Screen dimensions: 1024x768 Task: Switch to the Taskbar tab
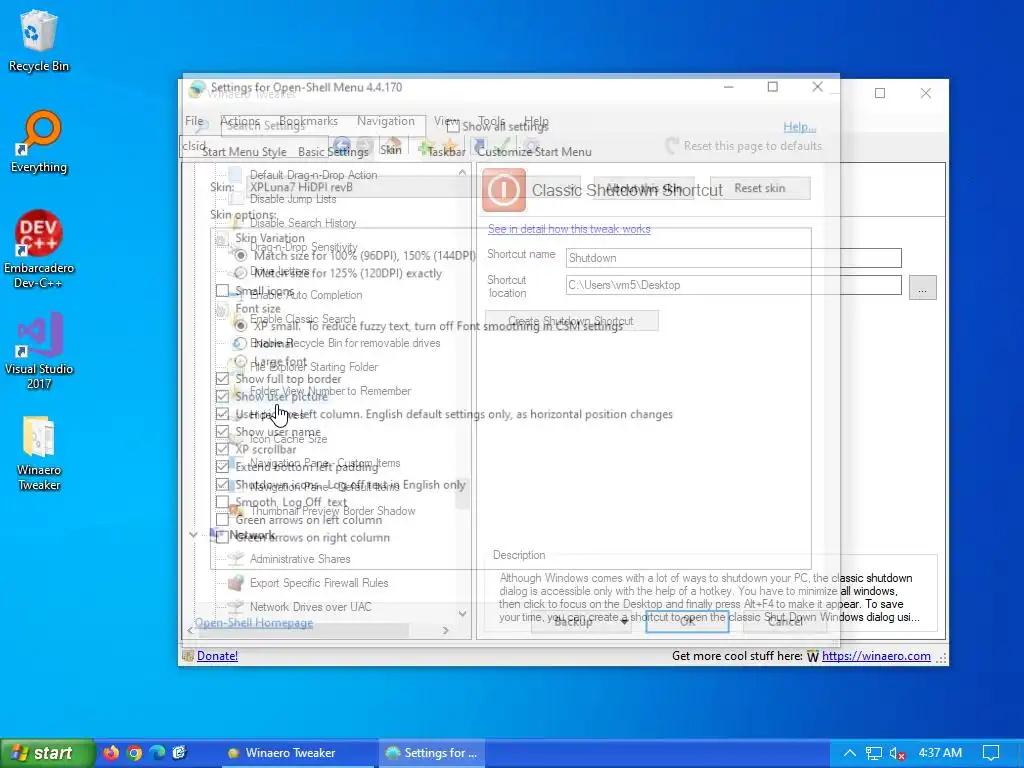click(x=446, y=152)
